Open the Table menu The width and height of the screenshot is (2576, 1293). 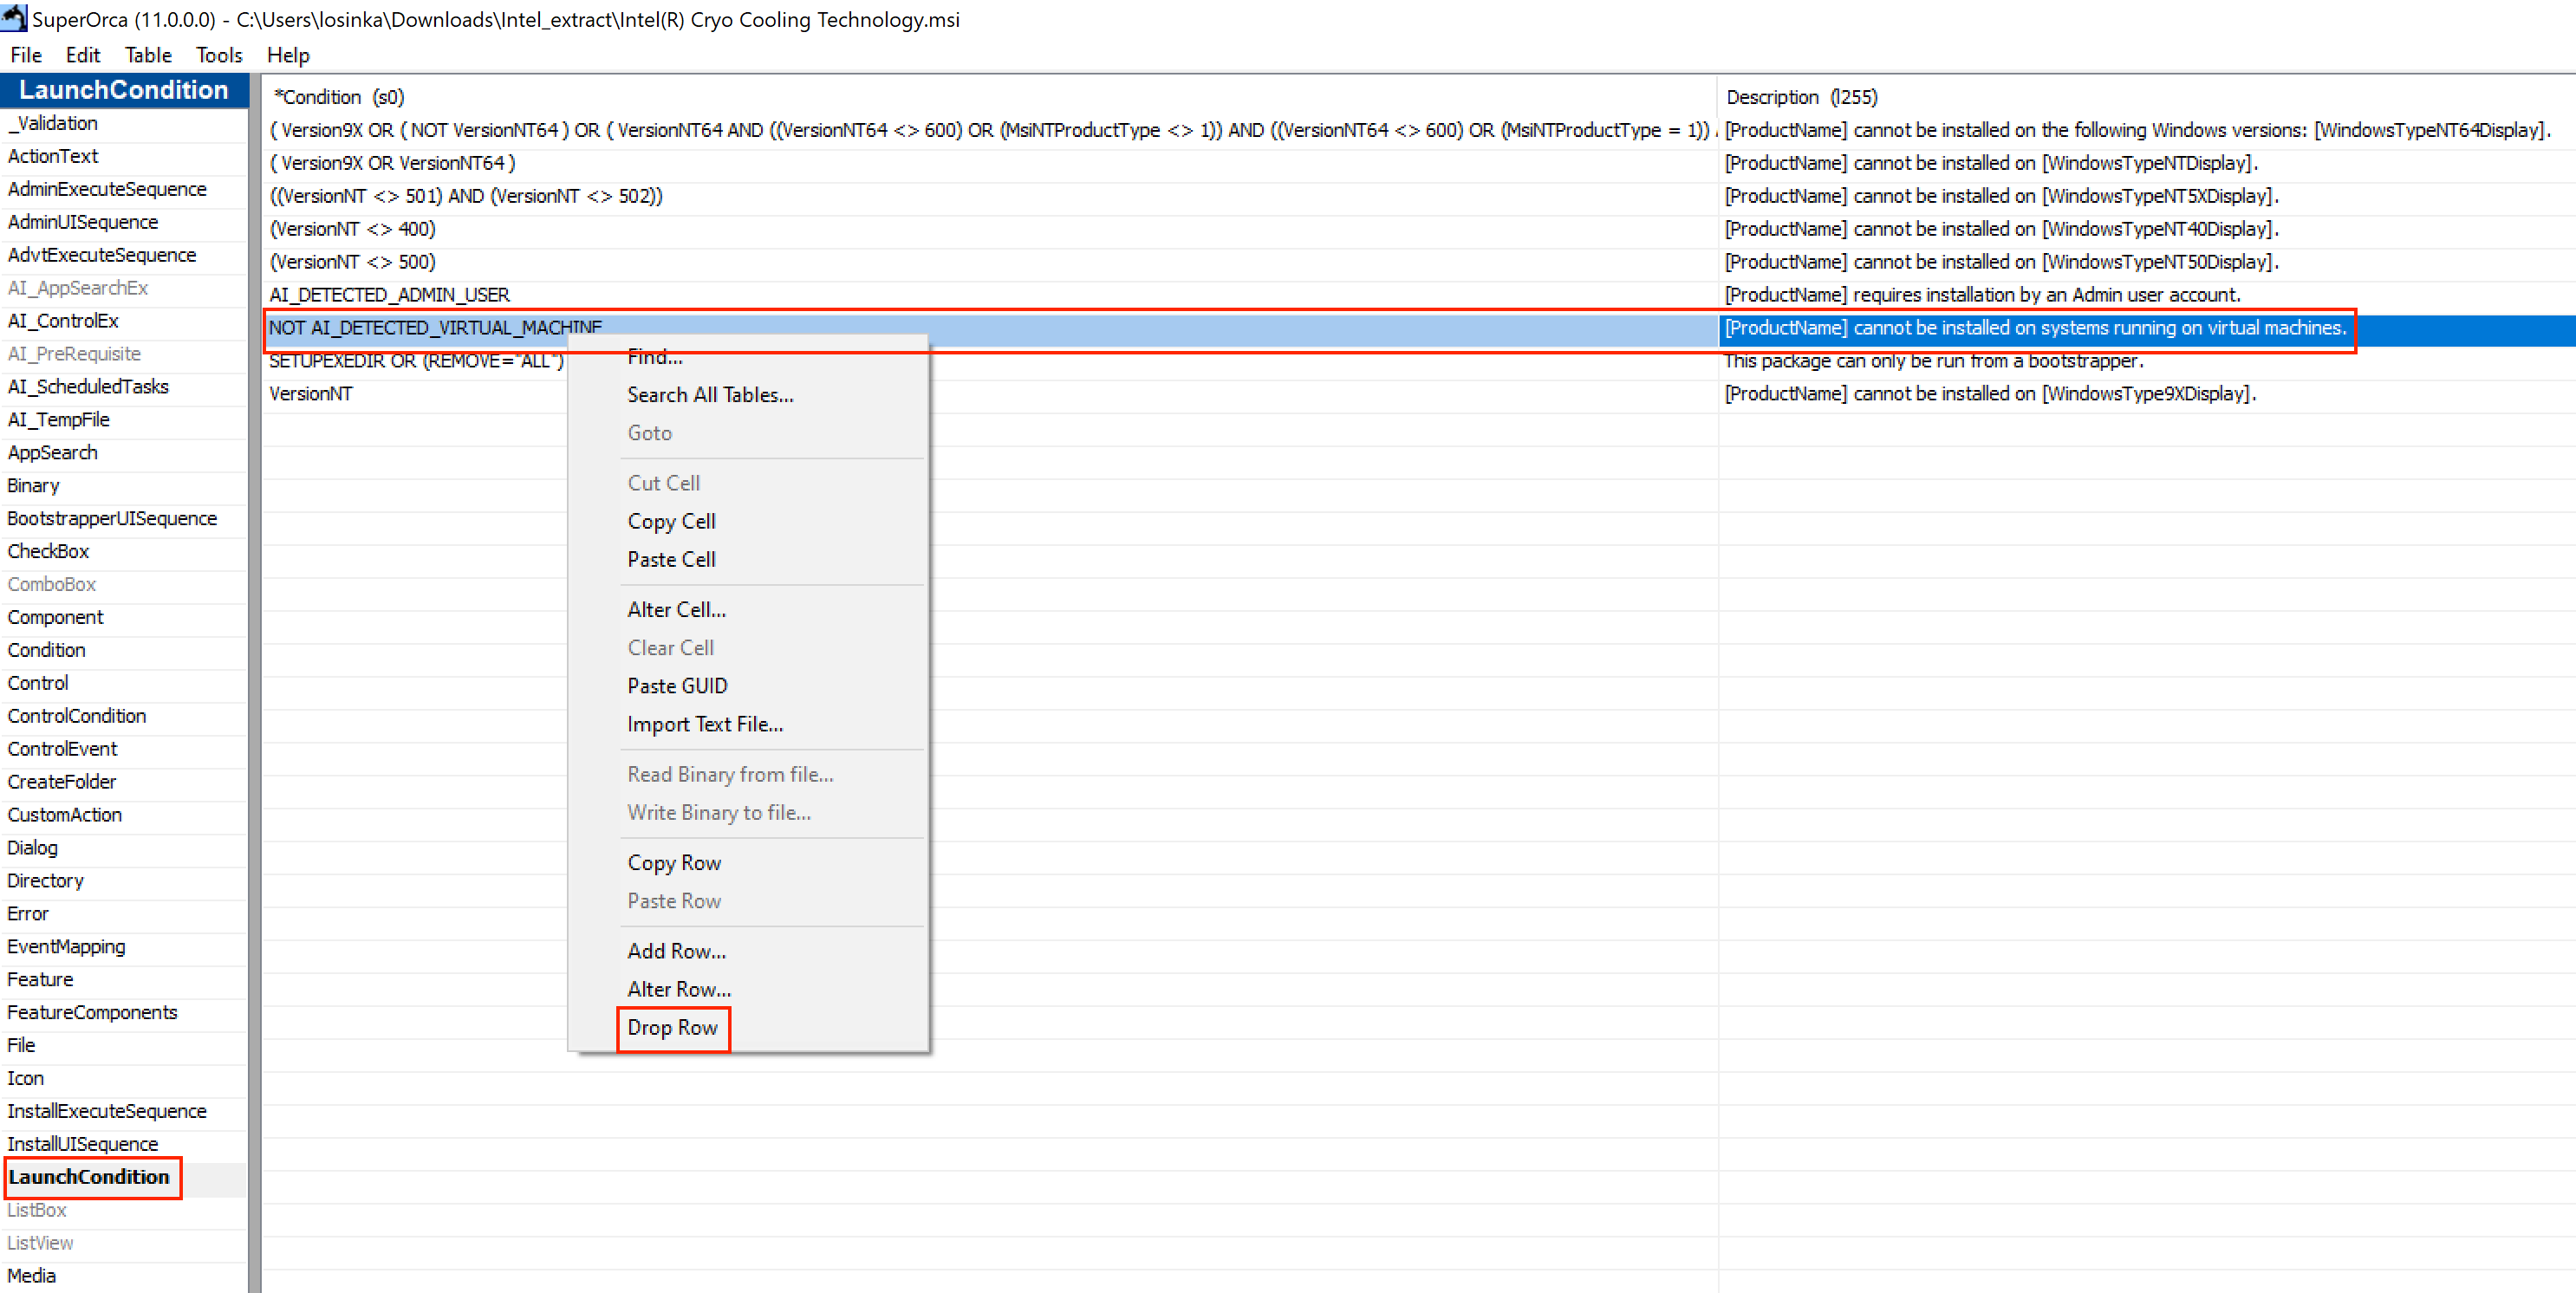[148, 55]
